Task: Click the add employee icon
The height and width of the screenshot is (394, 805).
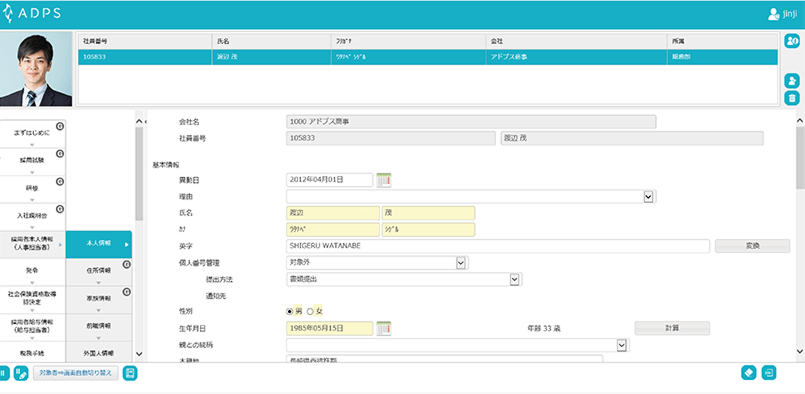Action: click(x=792, y=81)
